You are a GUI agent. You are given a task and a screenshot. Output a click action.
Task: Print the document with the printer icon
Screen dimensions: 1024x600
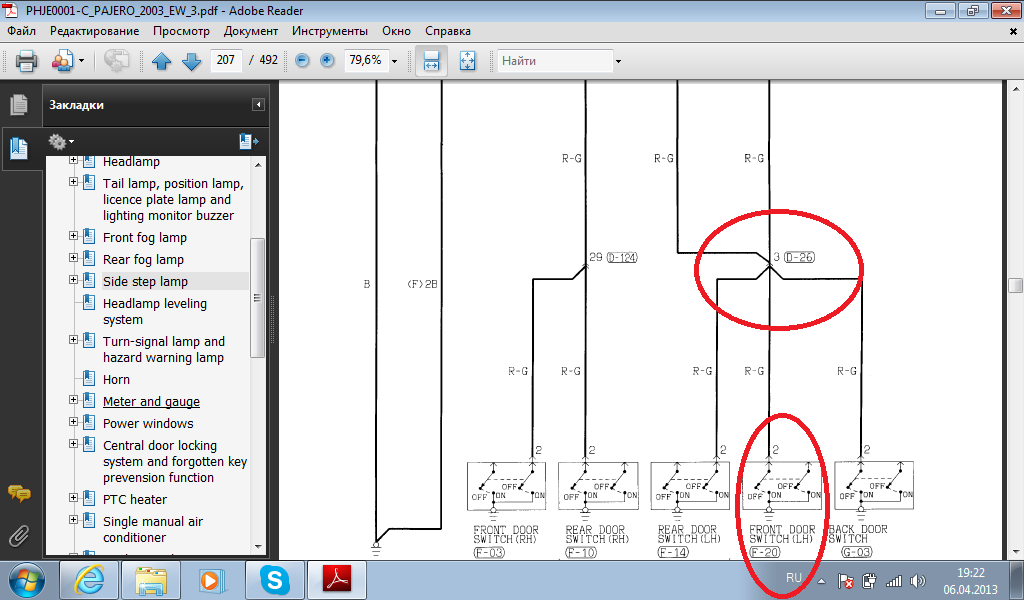click(x=26, y=61)
